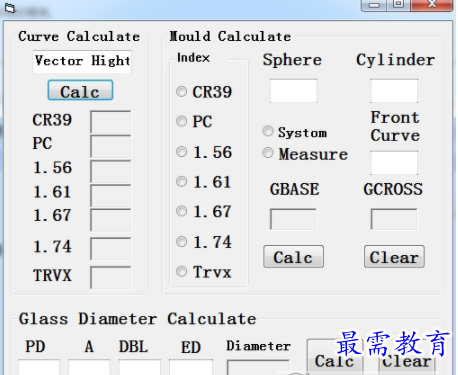Click the 1.61 curve result box
Viewport: 458px width, 375px height.
coord(111,195)
